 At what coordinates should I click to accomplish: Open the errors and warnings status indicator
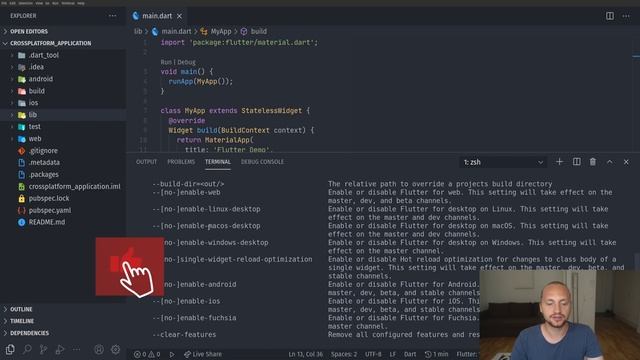tap(147, 354)
